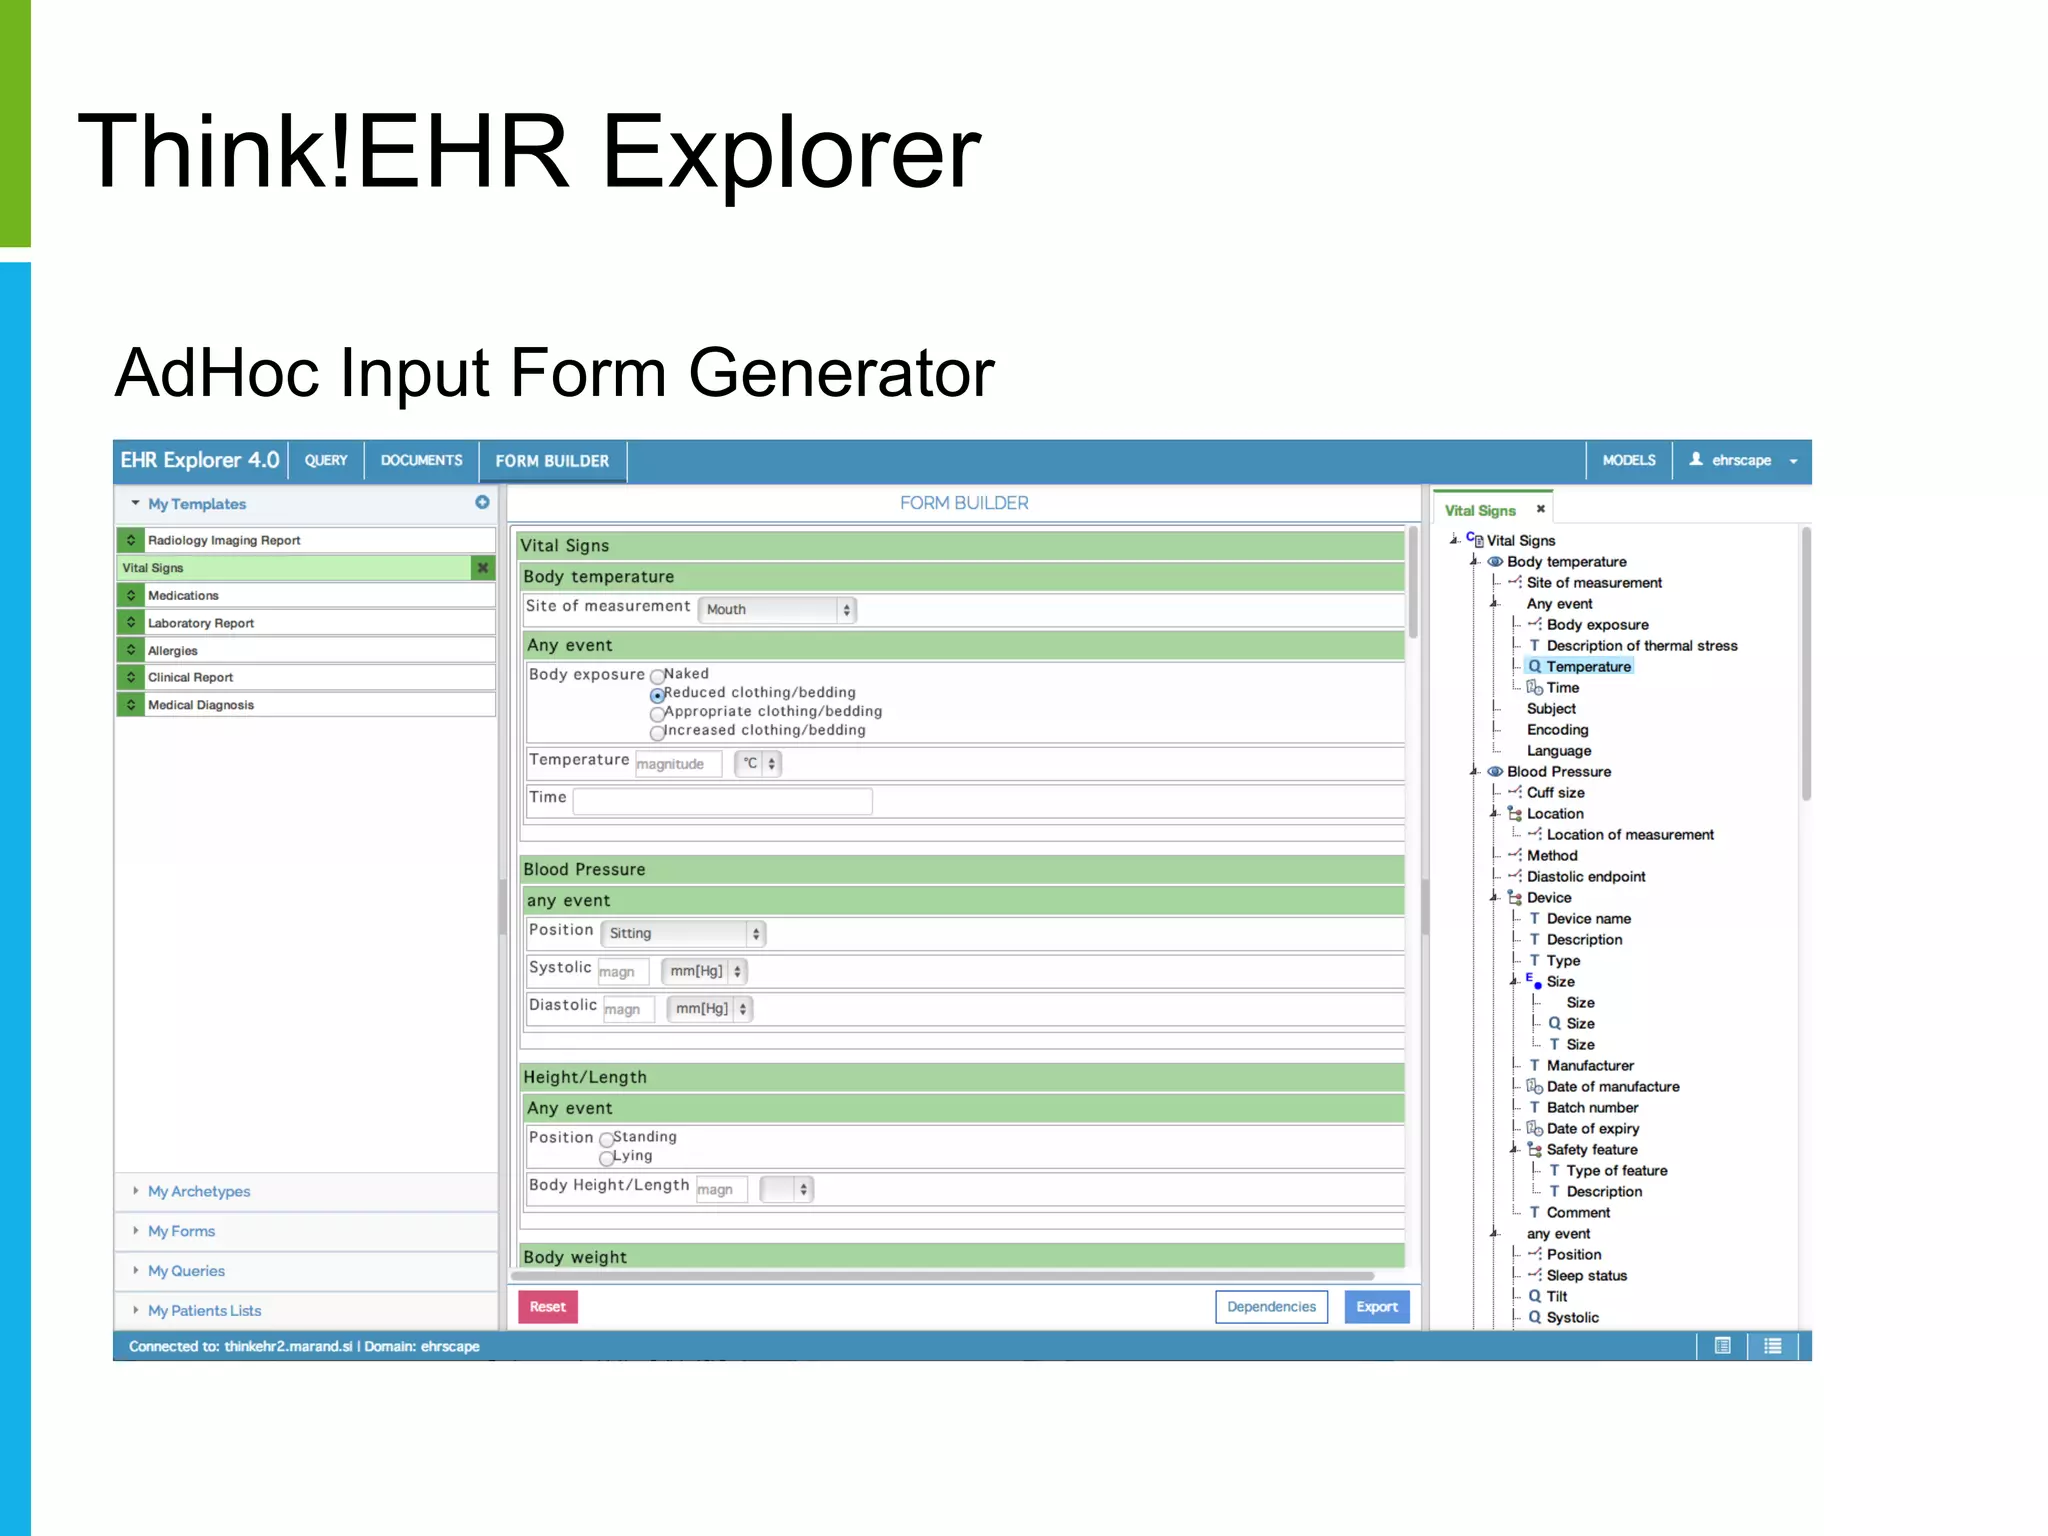Click the tree panel vertical scrollbar
The image size is (2048, 1536).
1806,664
